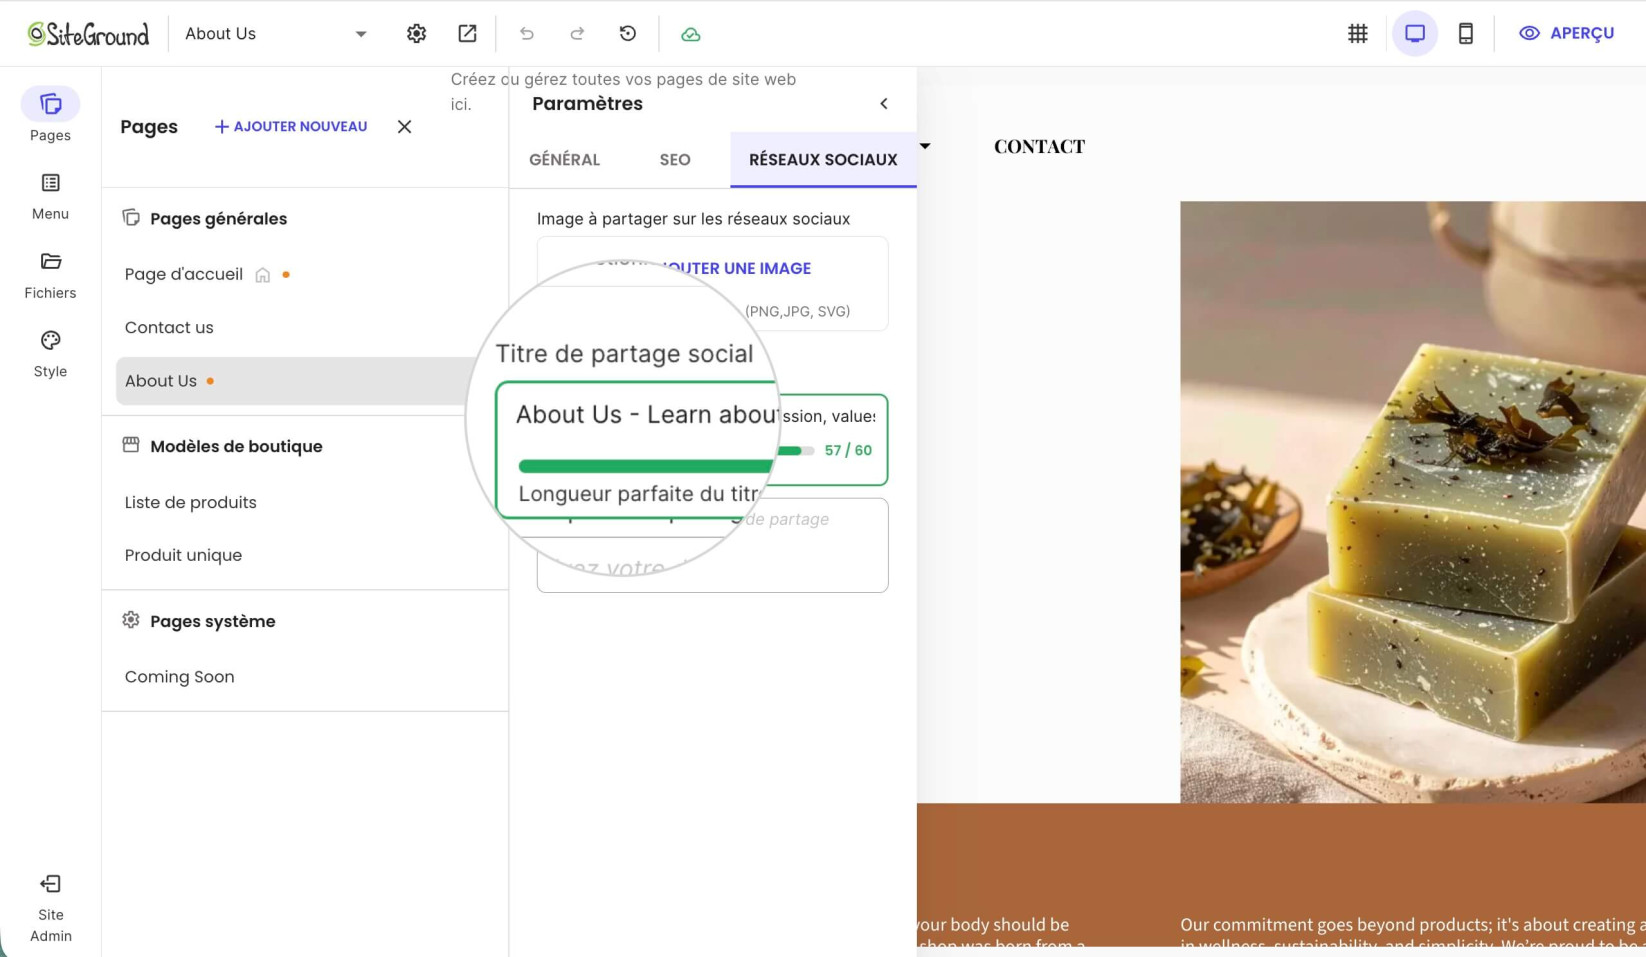Viewport: 1646px width, 957px height.
Task: Click the Pages système heading
Action: pyautogui.click(x=212, y=622)
